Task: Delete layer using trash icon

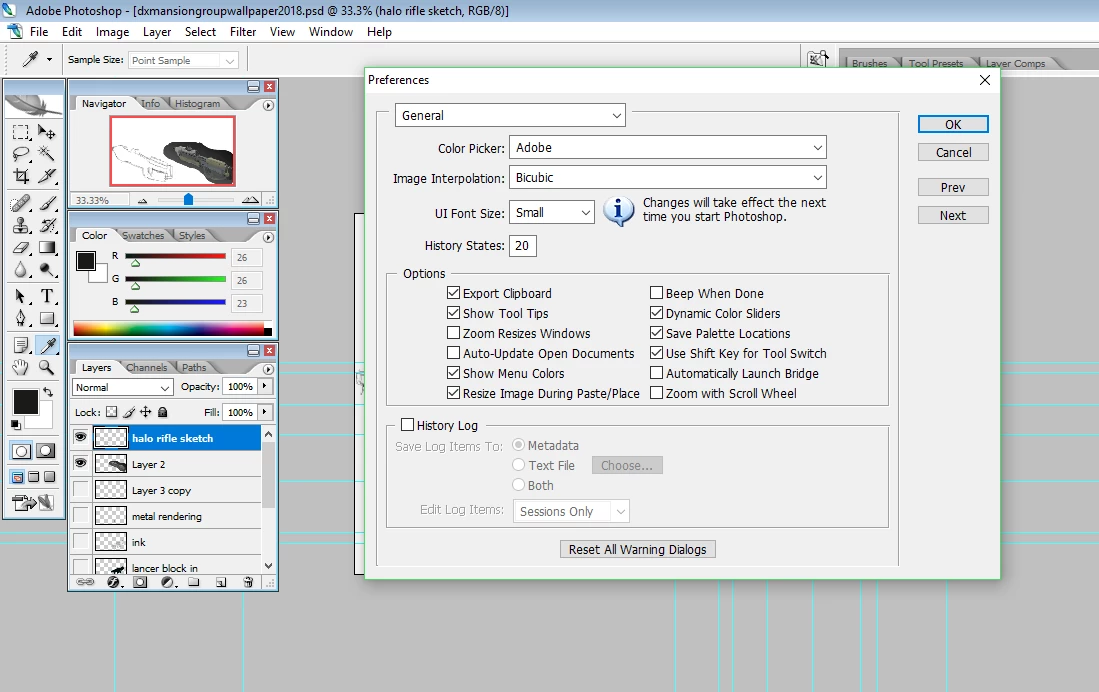Action: tap(247, 582)
